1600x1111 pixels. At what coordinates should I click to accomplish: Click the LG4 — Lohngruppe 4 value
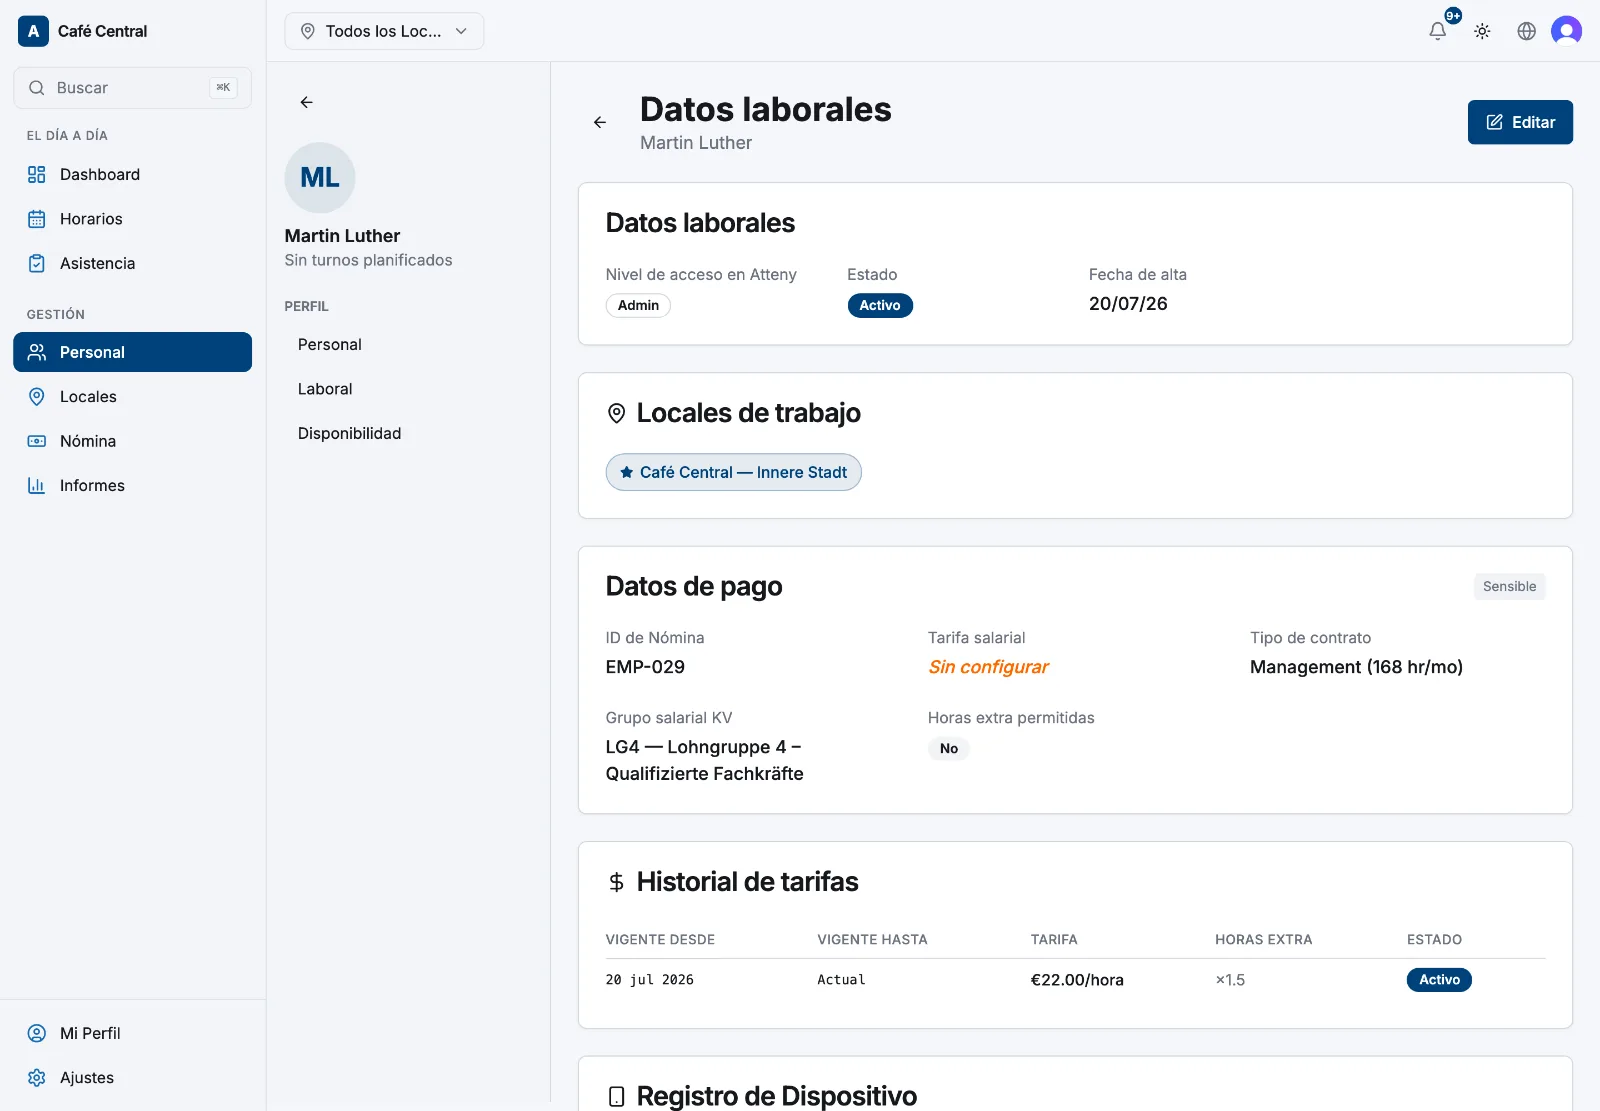(x=704, y=760)
